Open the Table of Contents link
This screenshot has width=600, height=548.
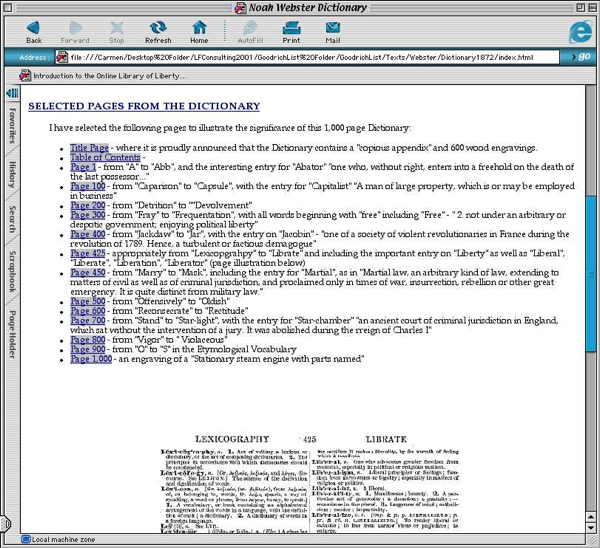(105, 157)
